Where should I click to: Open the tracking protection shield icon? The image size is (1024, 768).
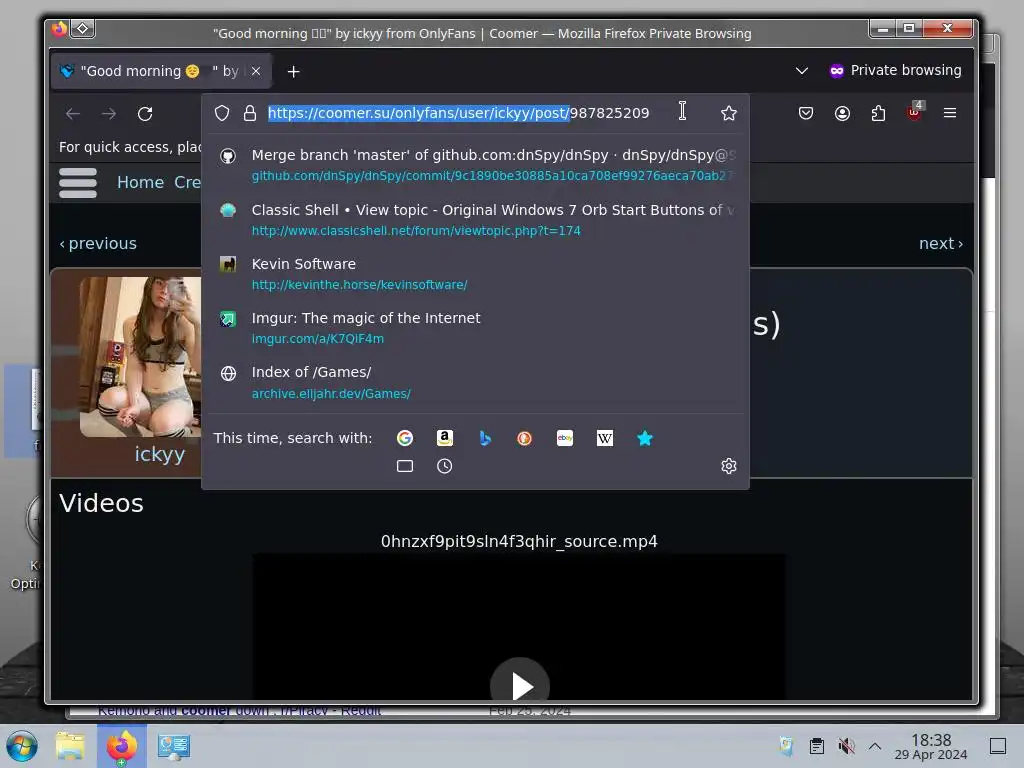click(222, 113)
